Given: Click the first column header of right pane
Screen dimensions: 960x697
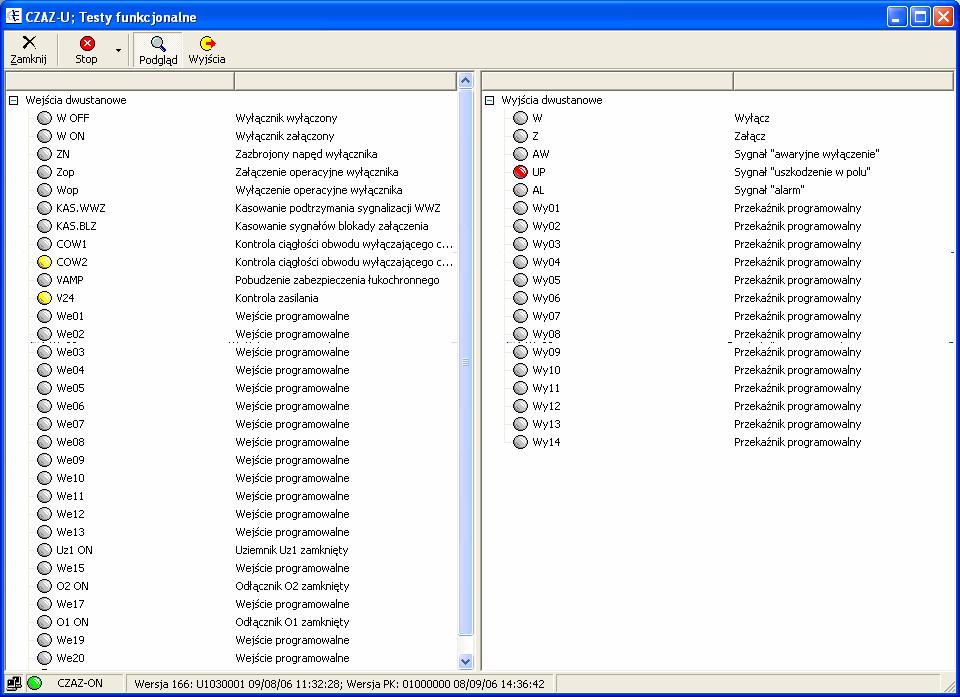Looking at the screenshot, I should pyautogui.click(x=607, y=81).
